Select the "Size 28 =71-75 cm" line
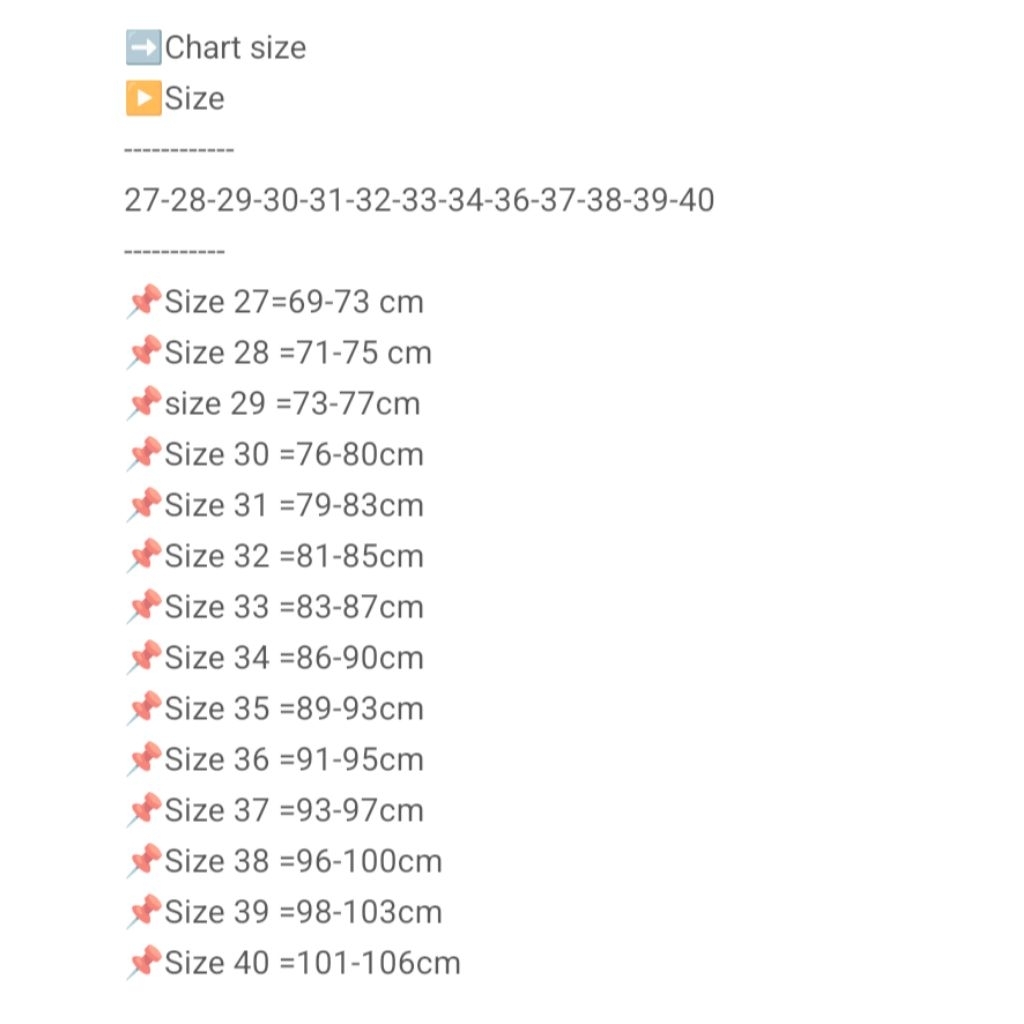The height and width of the screenshot is (1024, 1024). pos(298,352)
